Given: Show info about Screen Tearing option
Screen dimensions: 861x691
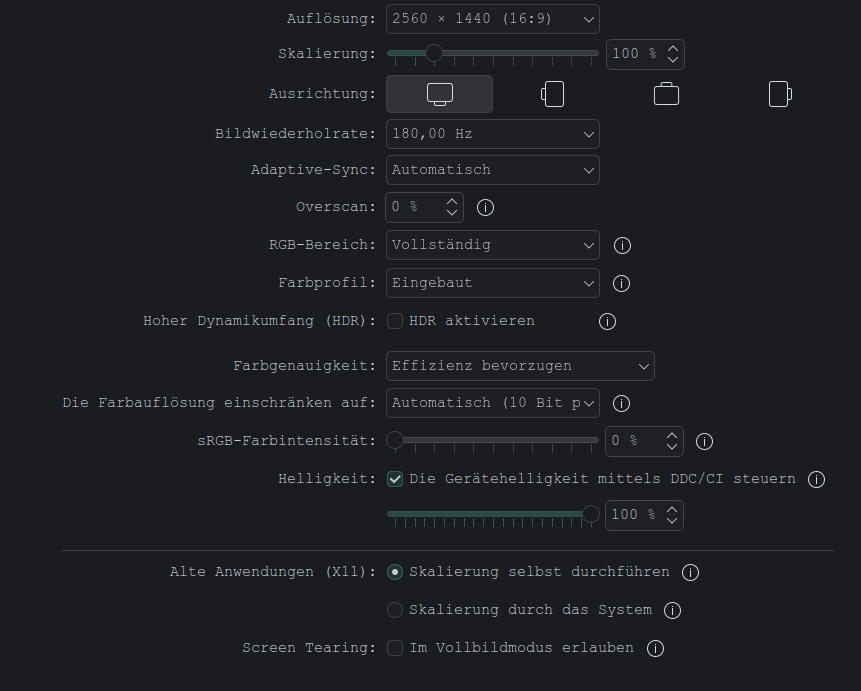Looking at the screenshot, I should pyautogui.click(x=655, y=648).
